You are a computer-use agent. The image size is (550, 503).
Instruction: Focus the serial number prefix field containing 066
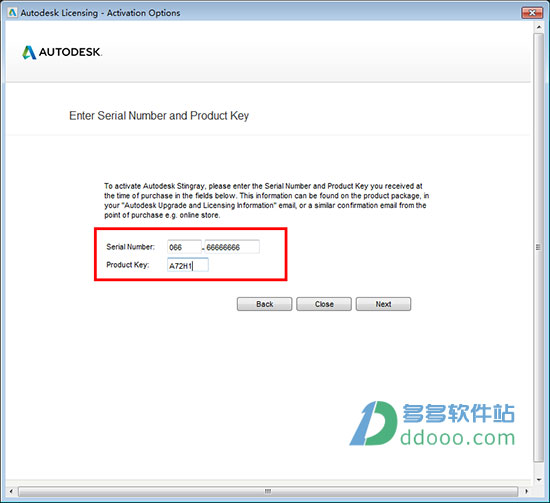(184, 247)
